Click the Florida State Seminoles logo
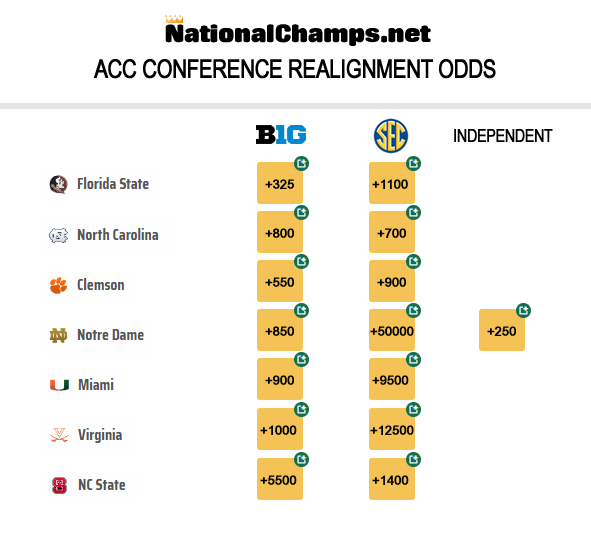 coord(58,184)
